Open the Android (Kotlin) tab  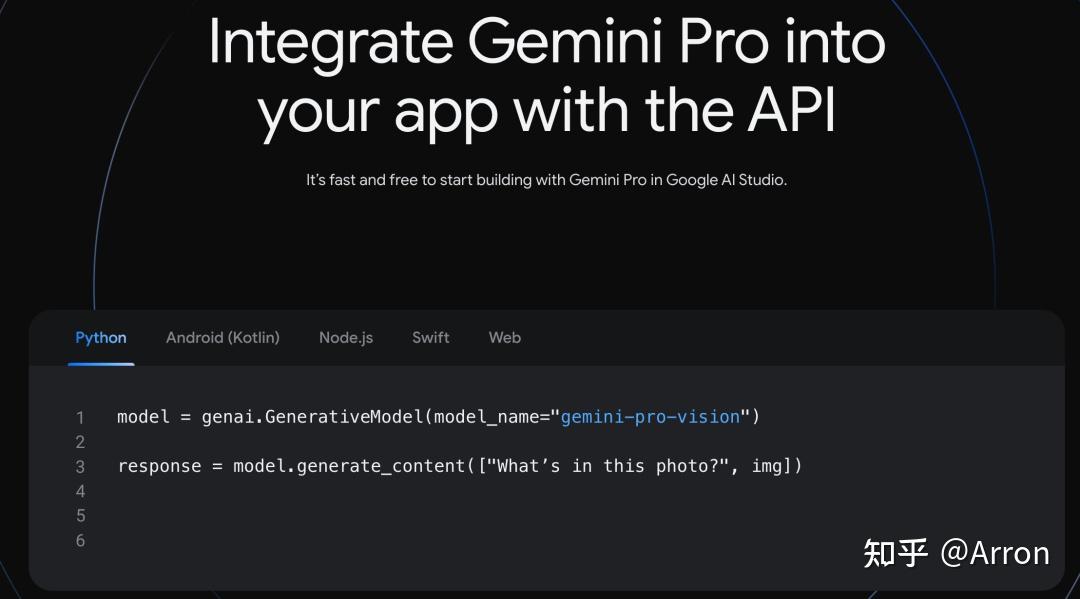(222, 337)
